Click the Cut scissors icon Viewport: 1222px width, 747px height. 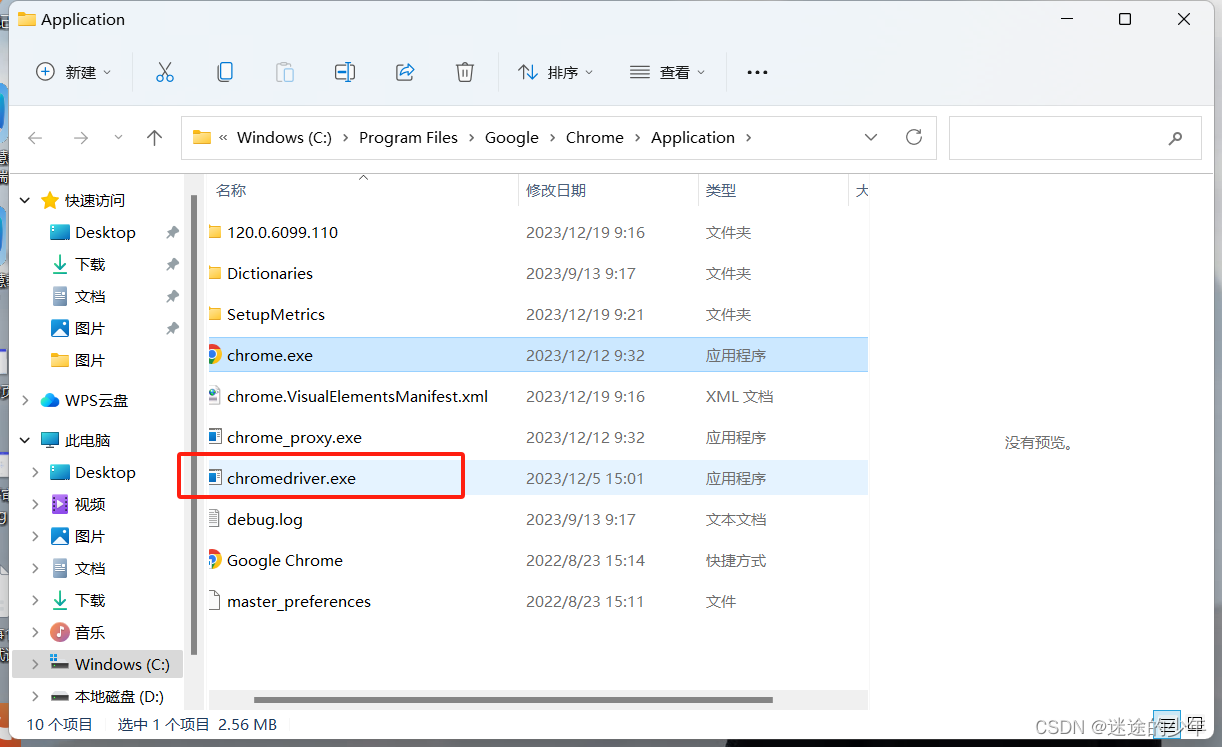(x=165, y=72)
